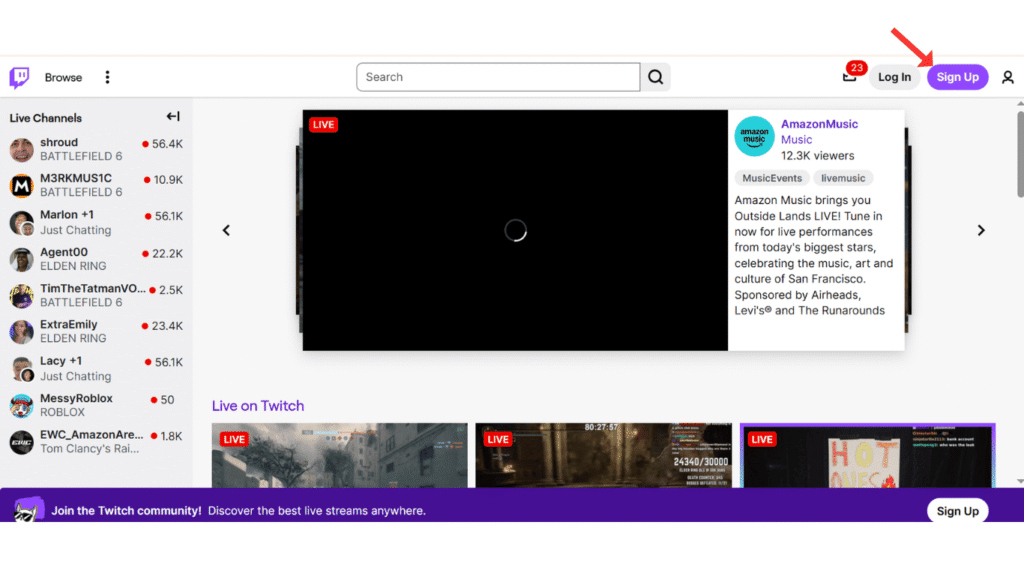Open the Browse menu
Image resolution: width=1024 pixels, height=576 pixels.
(x=63, y=76)
